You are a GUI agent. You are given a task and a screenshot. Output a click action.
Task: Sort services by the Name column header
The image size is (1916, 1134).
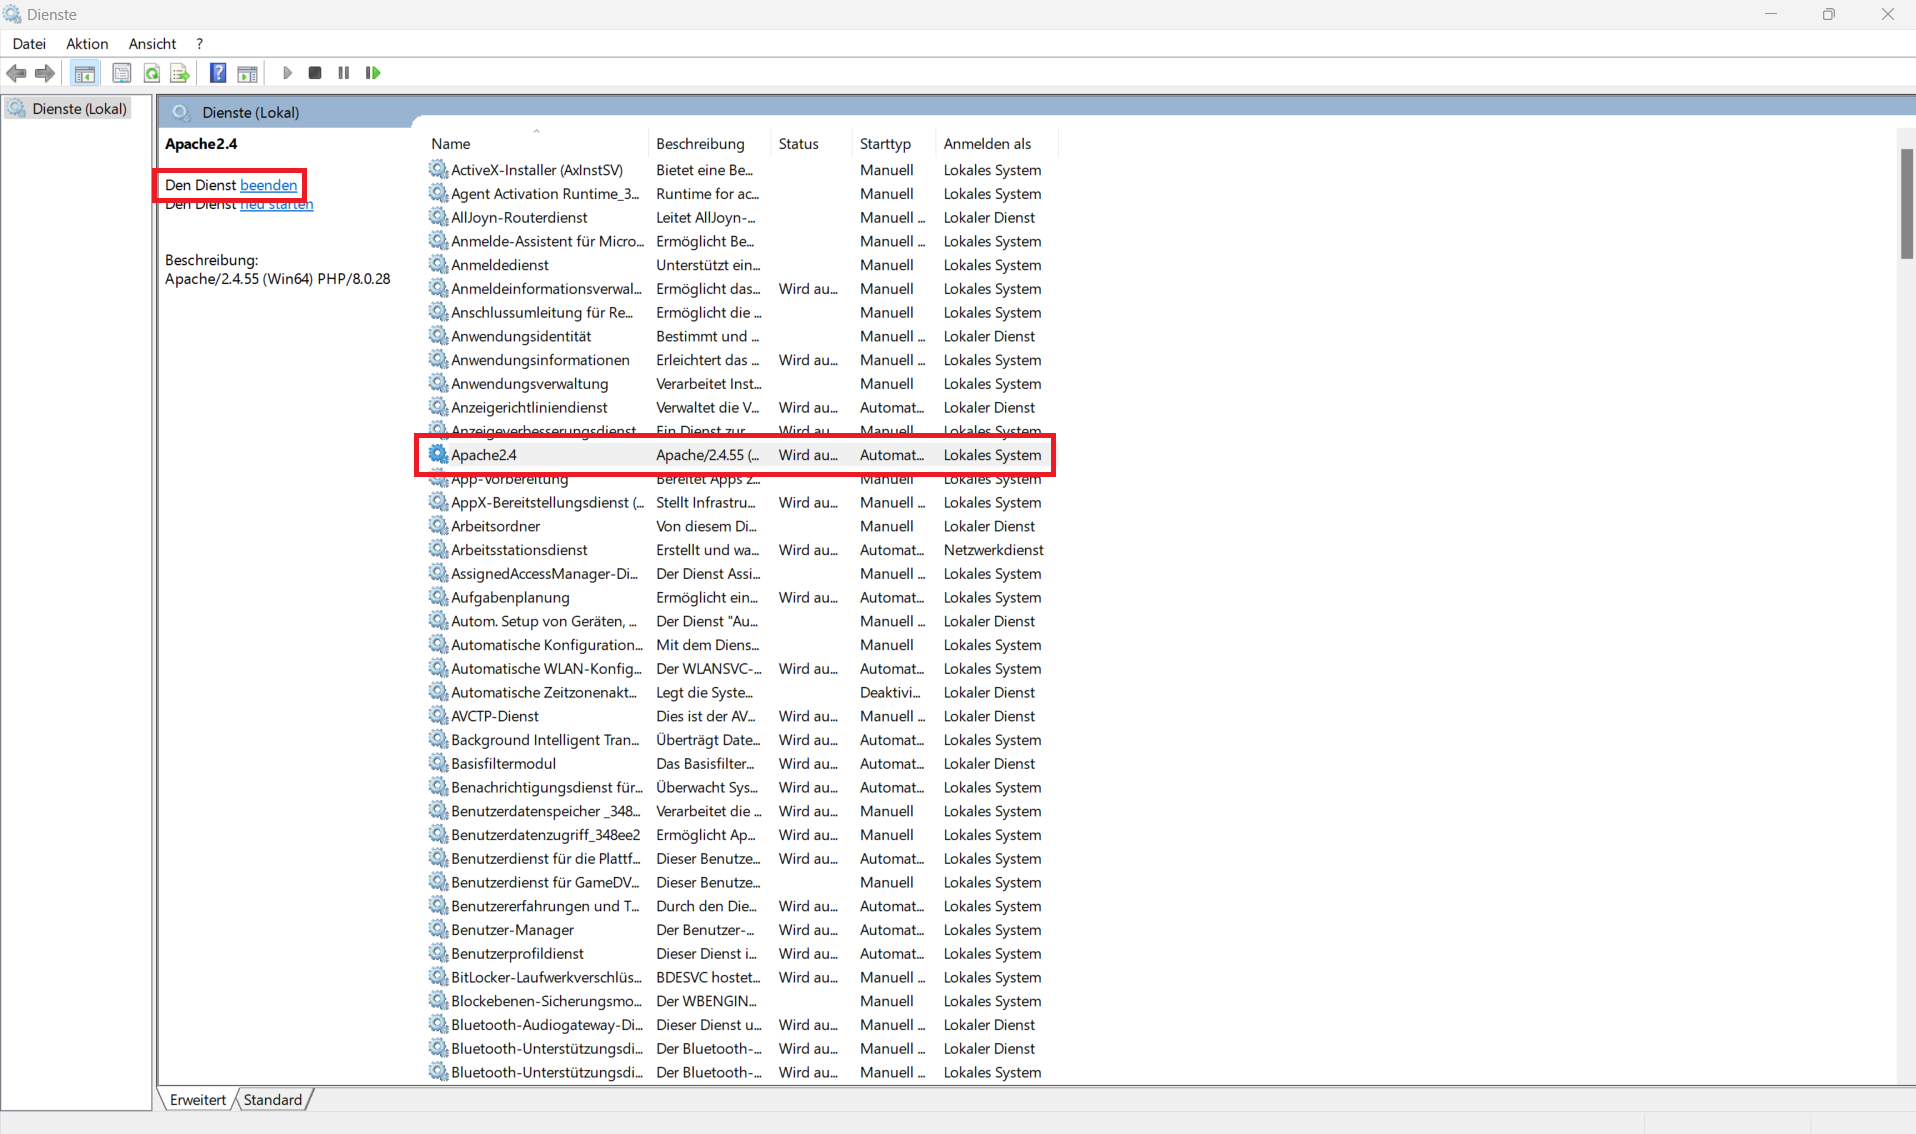pyautogui.click(x=451, y=144)
